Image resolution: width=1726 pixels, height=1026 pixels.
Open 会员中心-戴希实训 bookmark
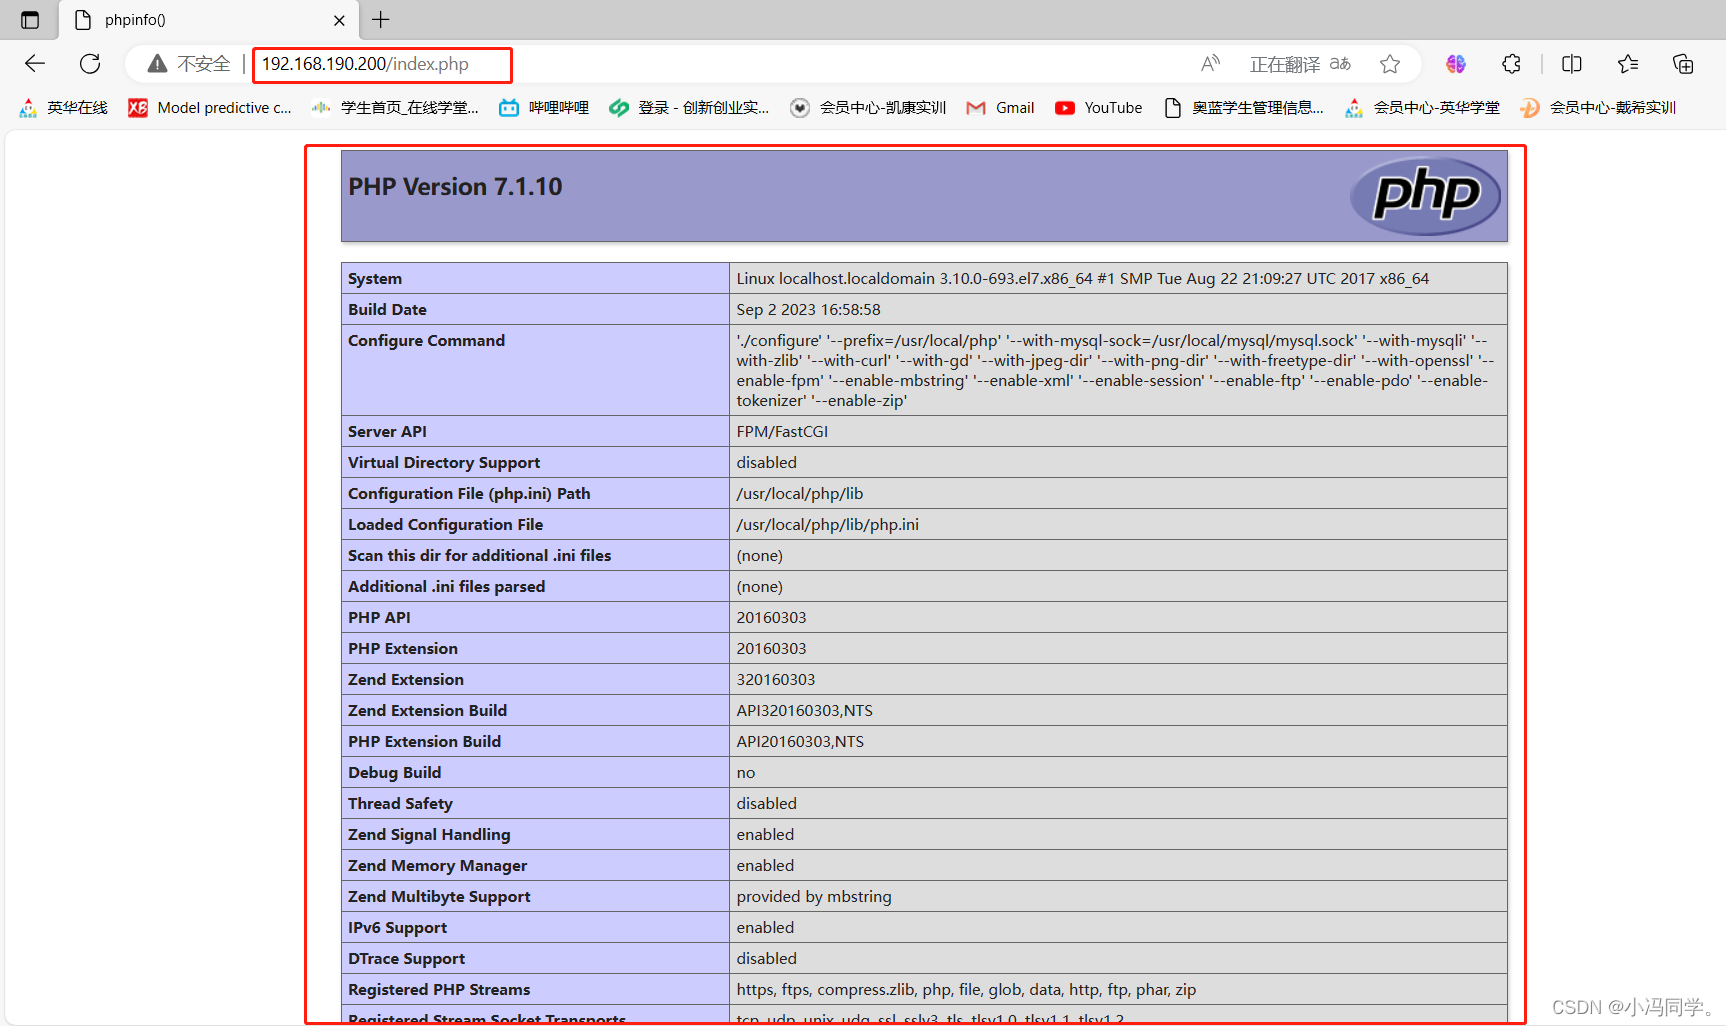[1598, 108]
